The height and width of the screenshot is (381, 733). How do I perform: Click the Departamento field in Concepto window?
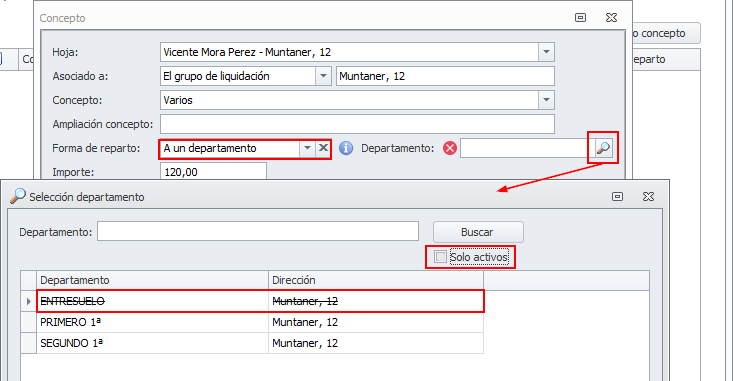(x=527, y=148)
